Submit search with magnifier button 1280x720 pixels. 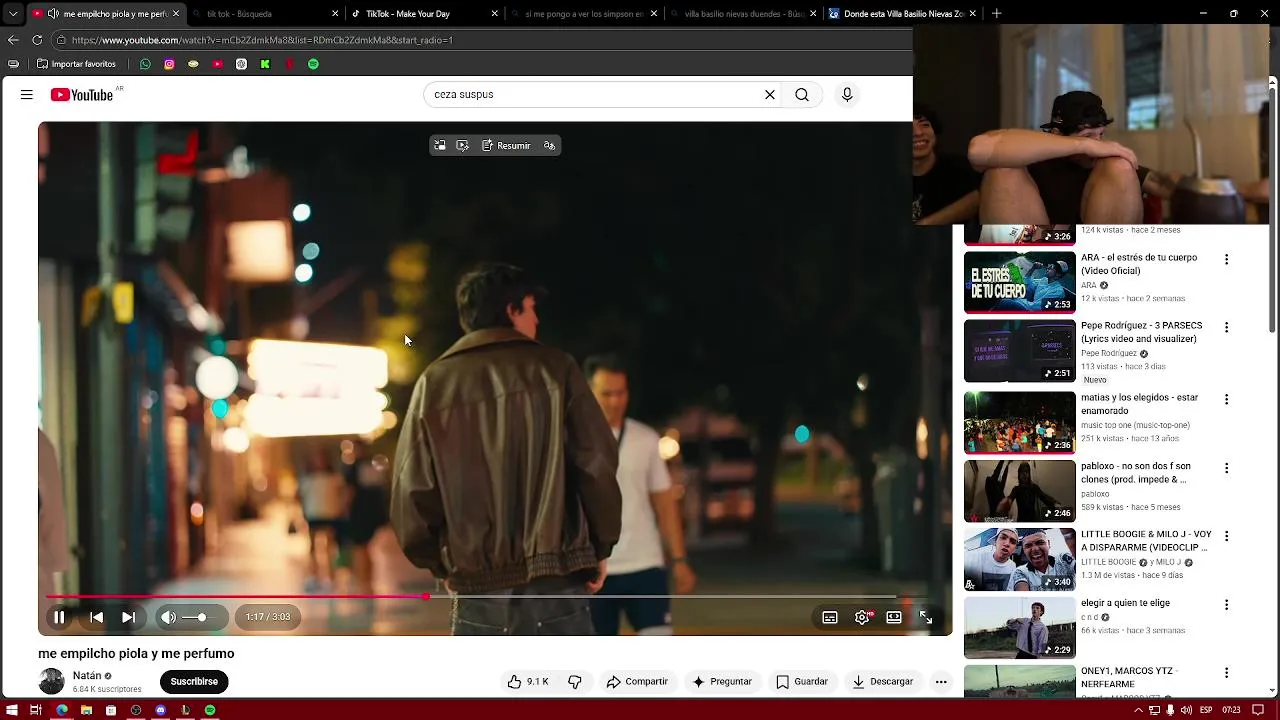pyautogui.click(x=802, y=94)
